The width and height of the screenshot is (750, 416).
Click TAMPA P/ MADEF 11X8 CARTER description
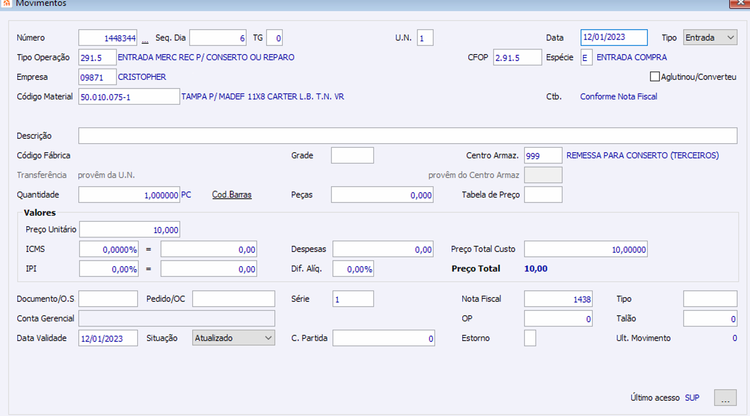tap(263, 97)
